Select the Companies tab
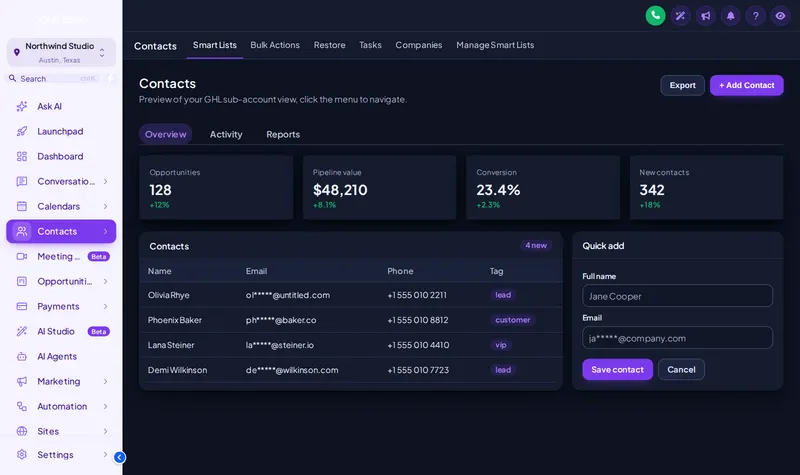 419,45
